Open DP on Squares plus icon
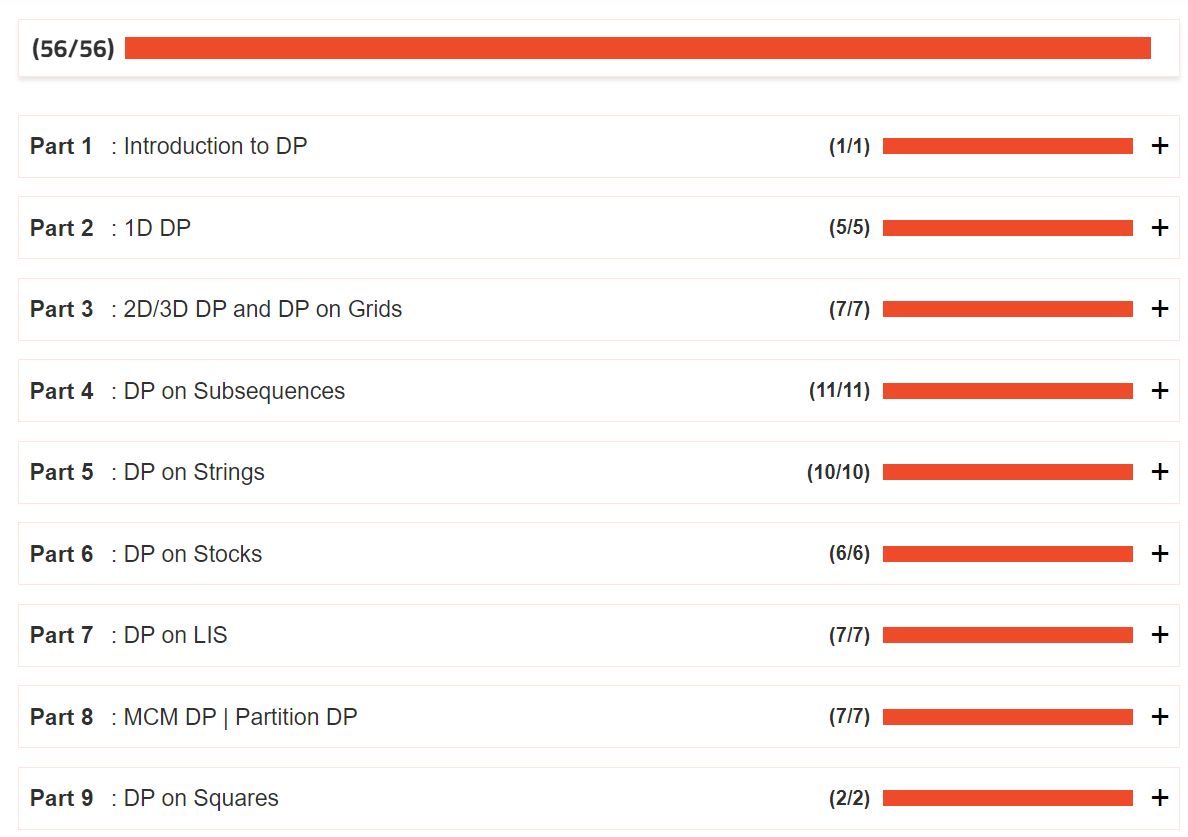This screenshot has width=1188, height=837. coord(1159,798)
